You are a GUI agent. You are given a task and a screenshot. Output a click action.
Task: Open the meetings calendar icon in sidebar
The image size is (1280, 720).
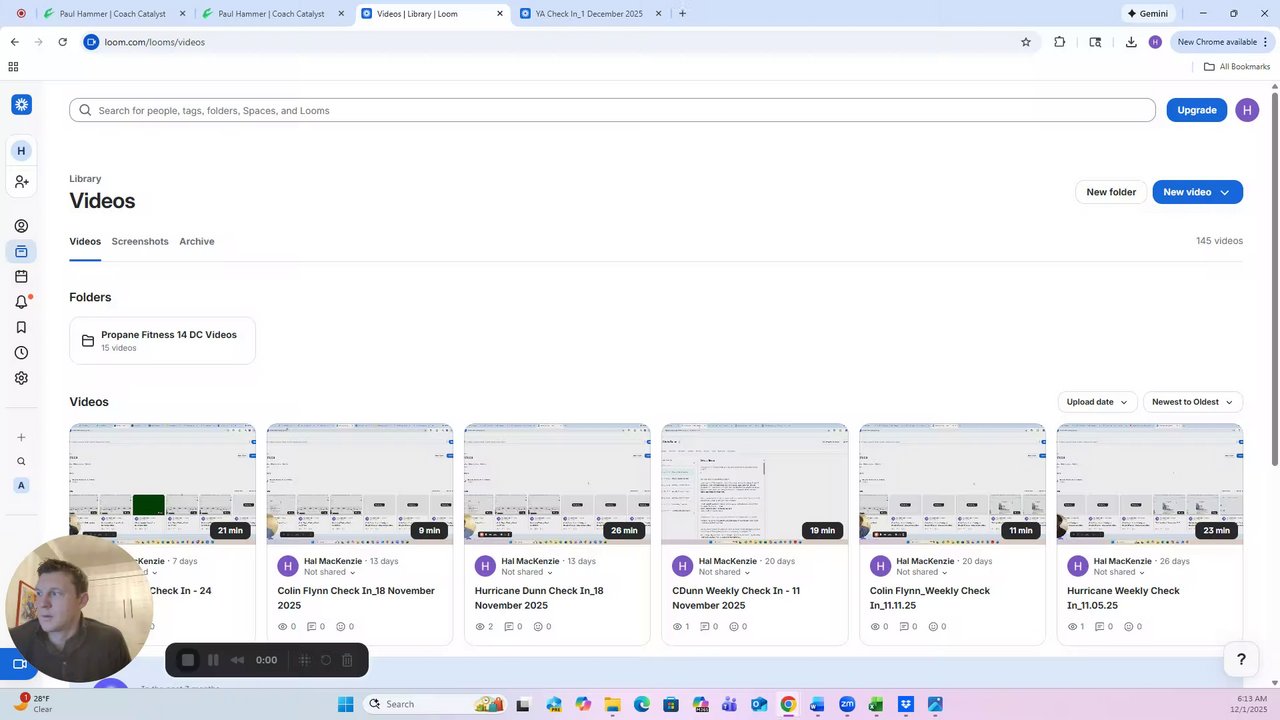21,277
